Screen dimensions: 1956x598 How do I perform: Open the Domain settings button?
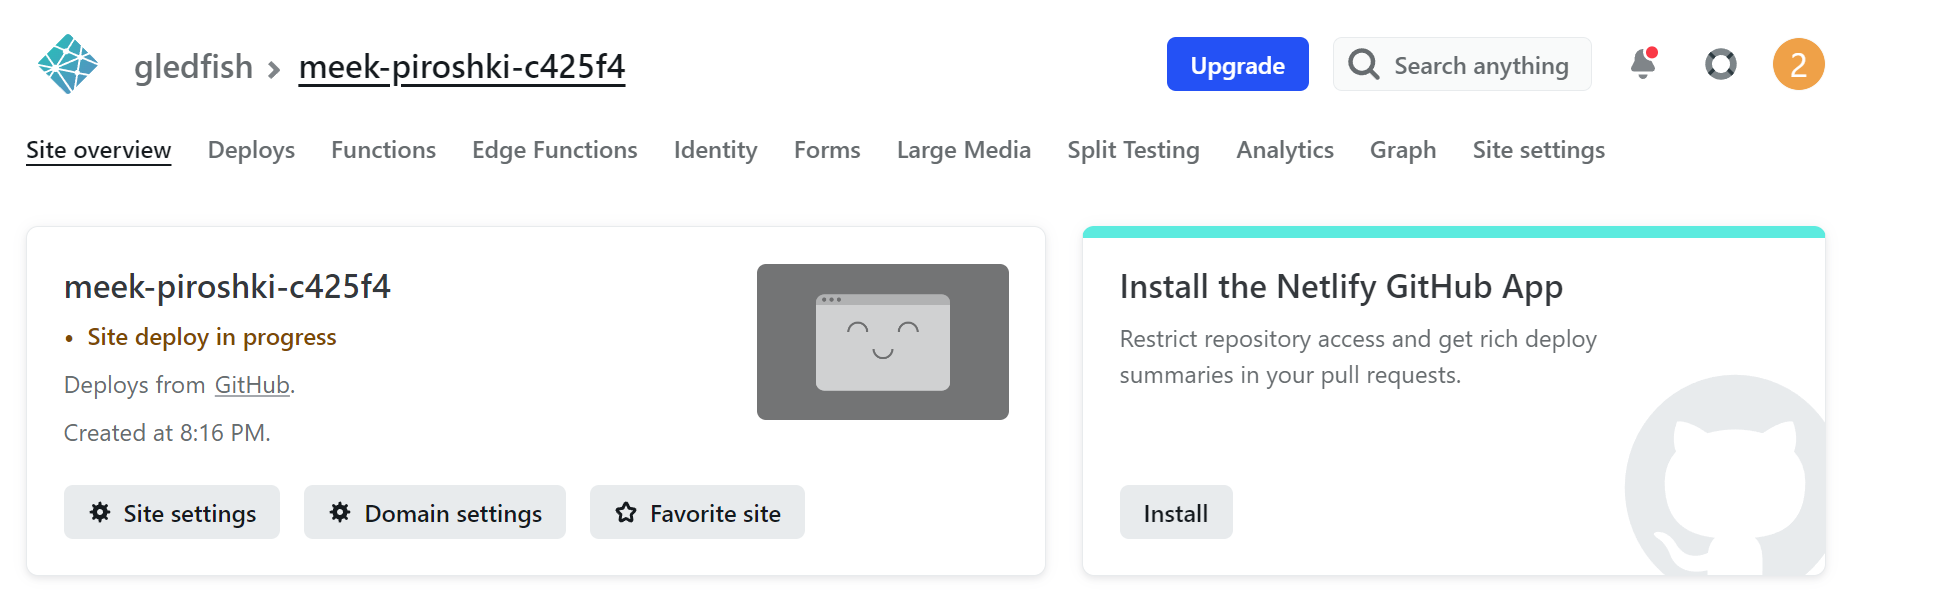pos(435,512)
